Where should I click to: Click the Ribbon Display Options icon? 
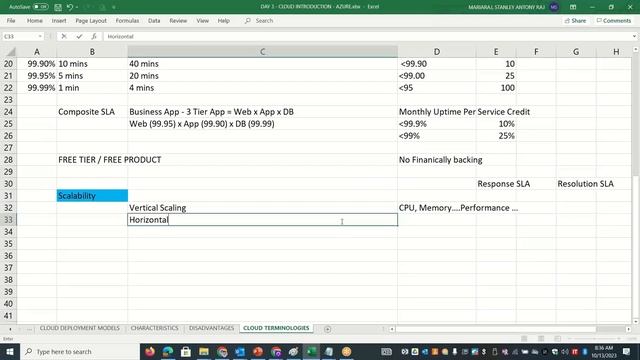(x=573, y=7)
